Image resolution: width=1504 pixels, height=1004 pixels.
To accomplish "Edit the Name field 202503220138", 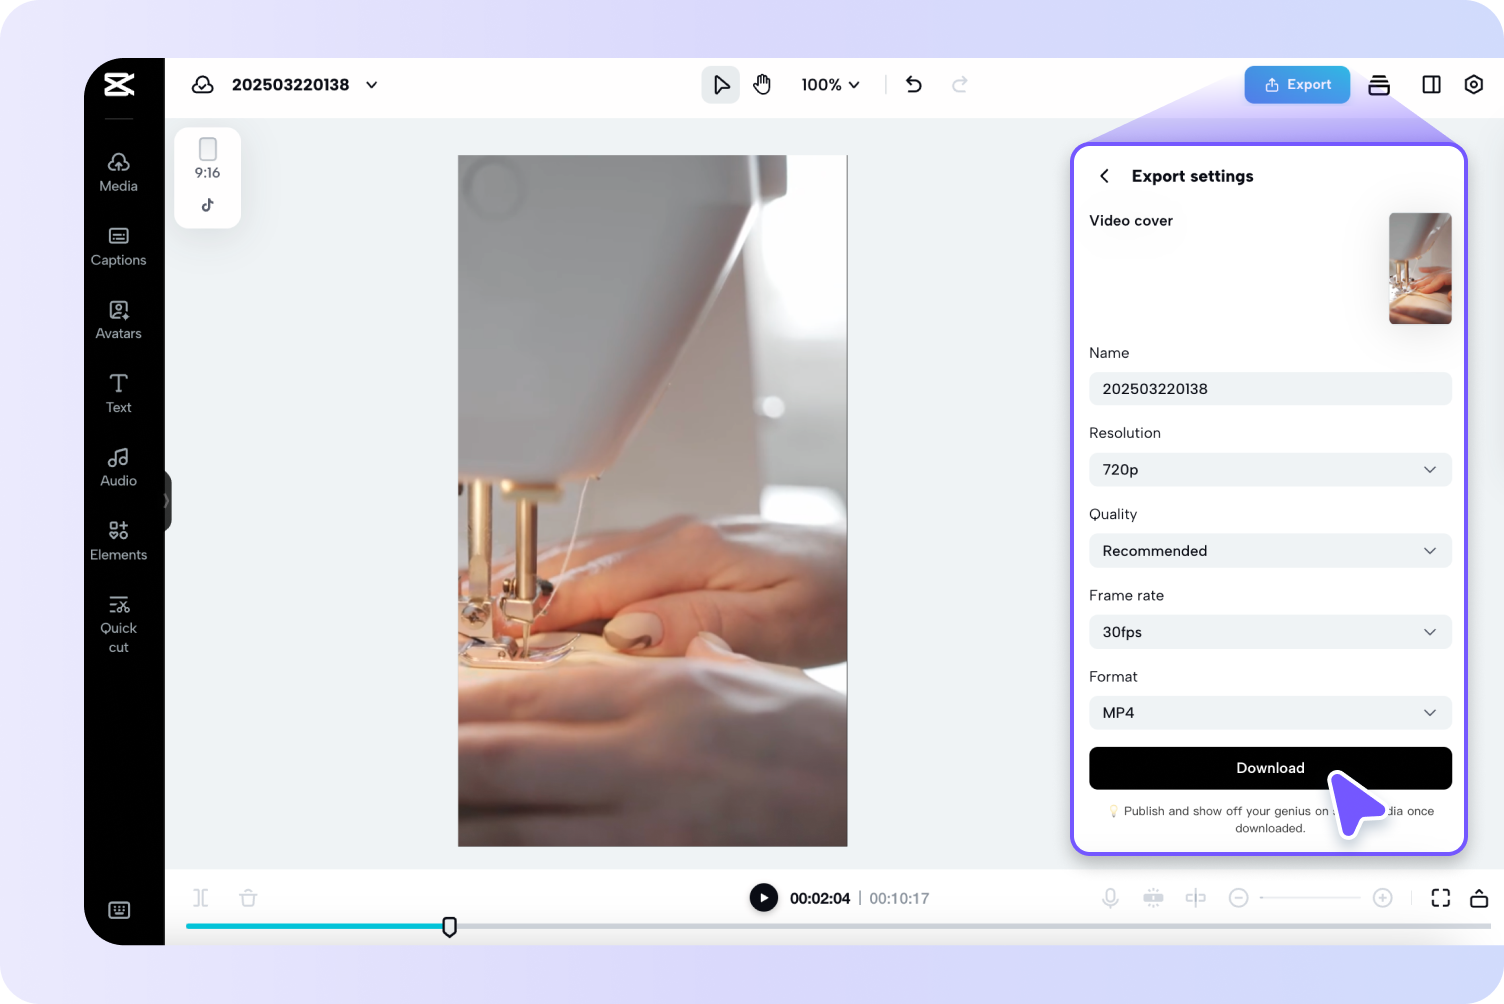I will coord(1270,389).
